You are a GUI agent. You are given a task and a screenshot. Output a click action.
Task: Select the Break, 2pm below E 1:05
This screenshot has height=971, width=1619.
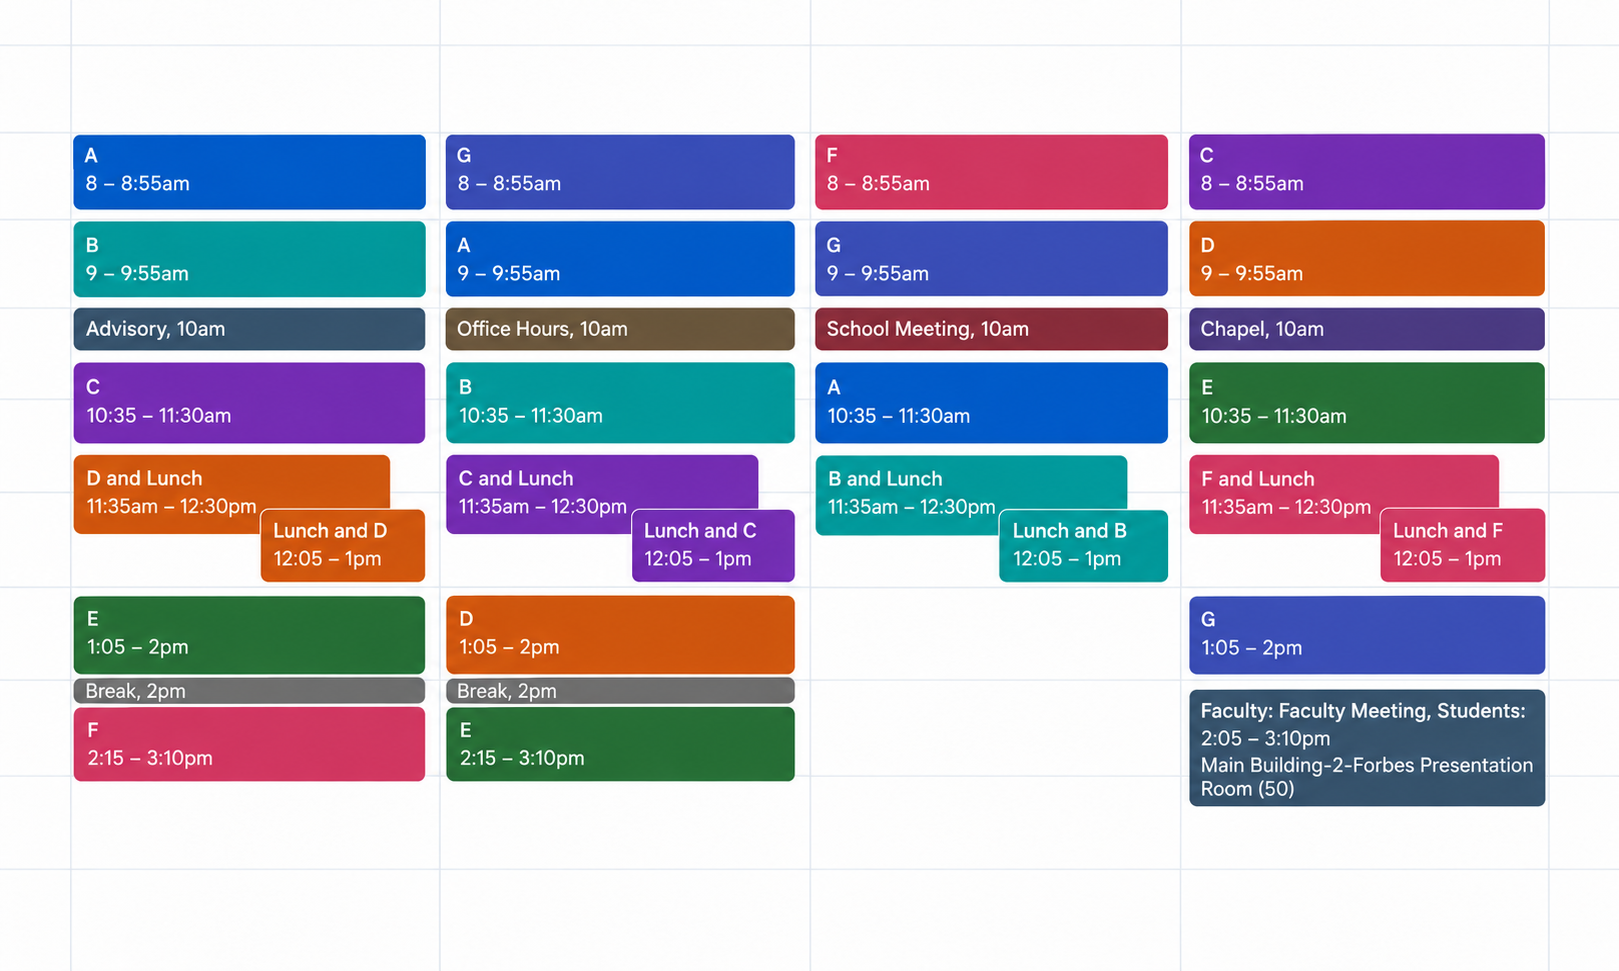(x=249, y=691)
